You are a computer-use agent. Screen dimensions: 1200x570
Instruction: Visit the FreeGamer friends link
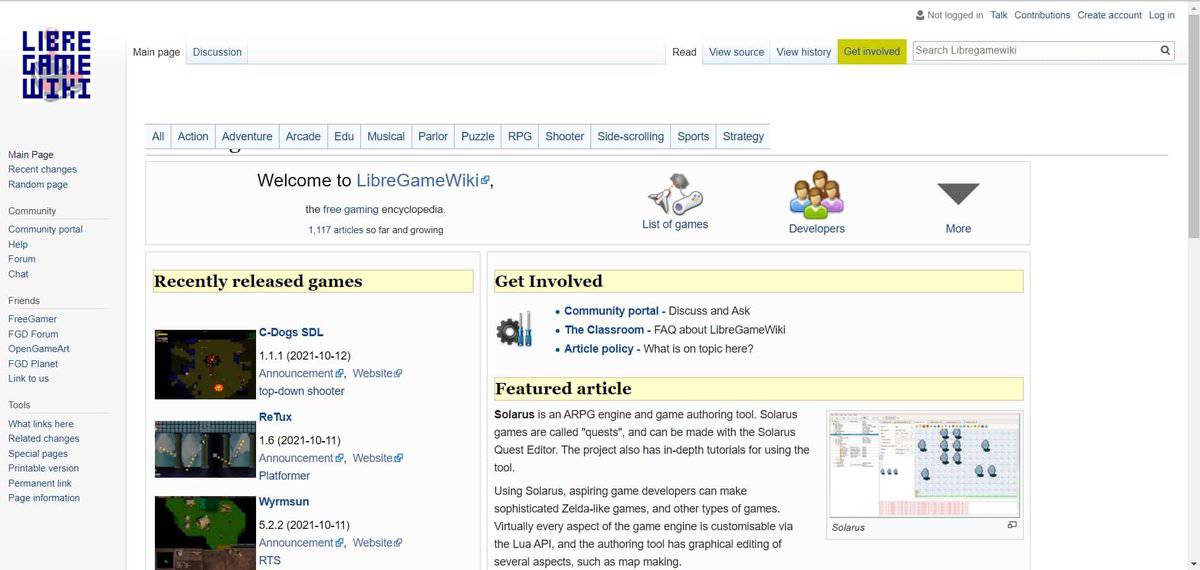pos(32,319)
